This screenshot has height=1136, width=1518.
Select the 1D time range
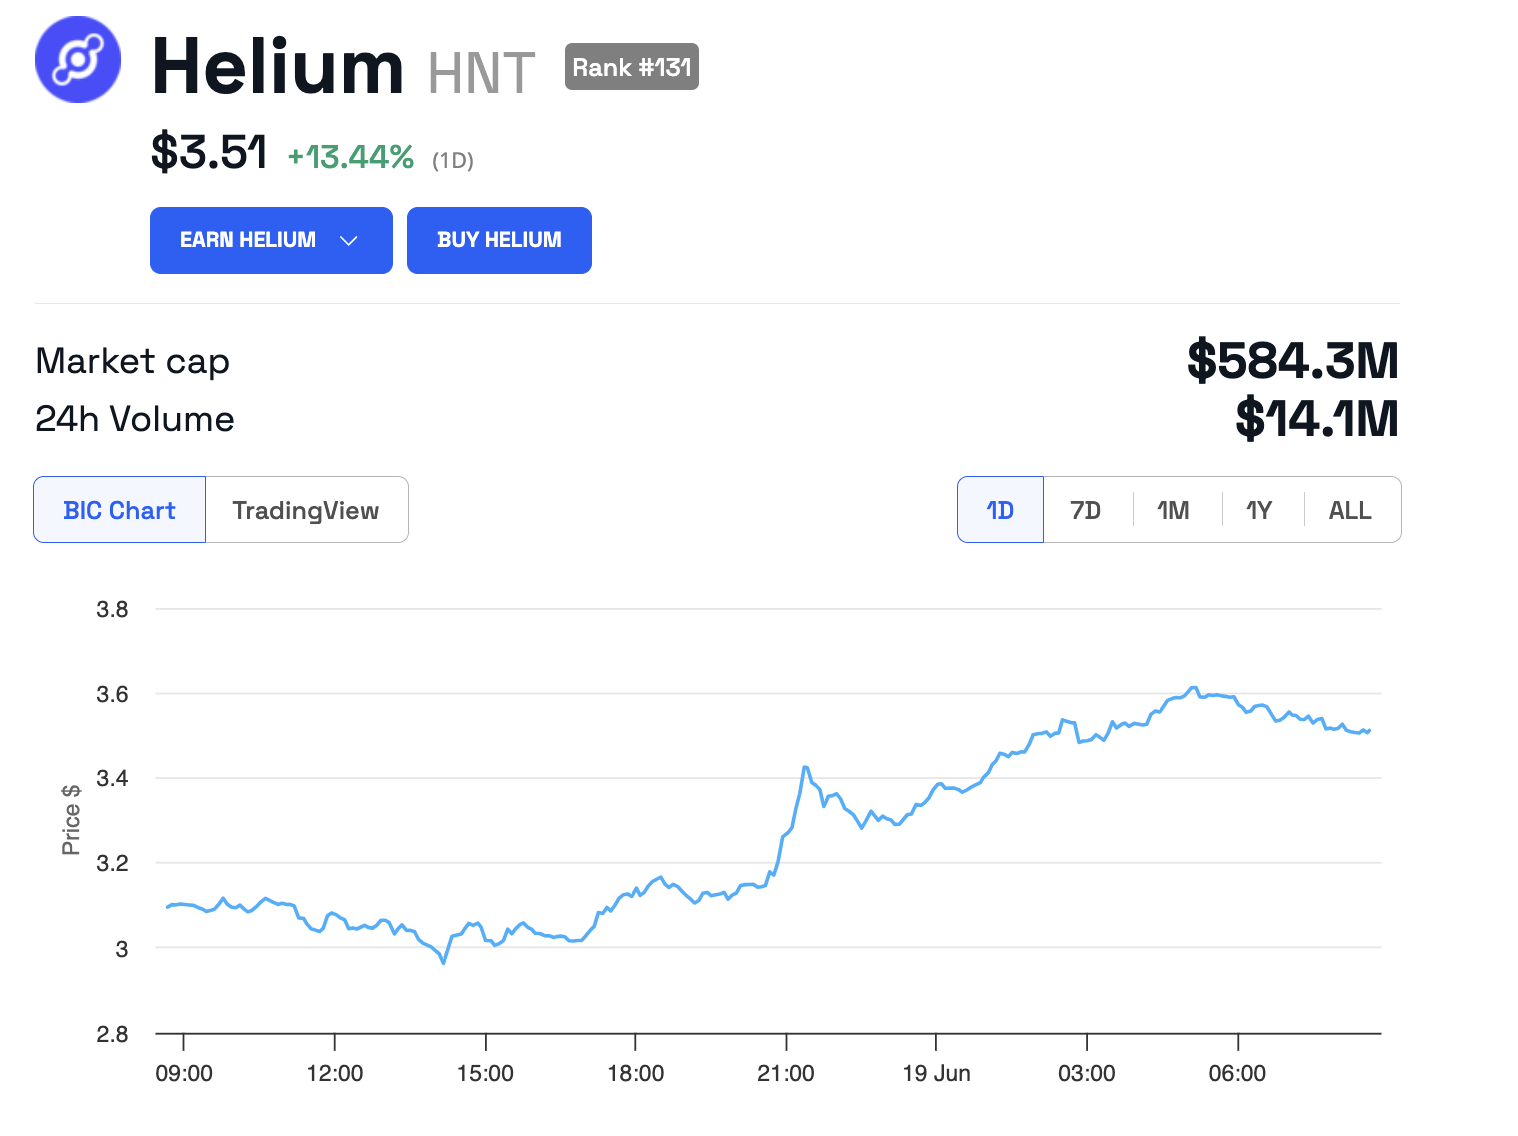coord(1000,510)
